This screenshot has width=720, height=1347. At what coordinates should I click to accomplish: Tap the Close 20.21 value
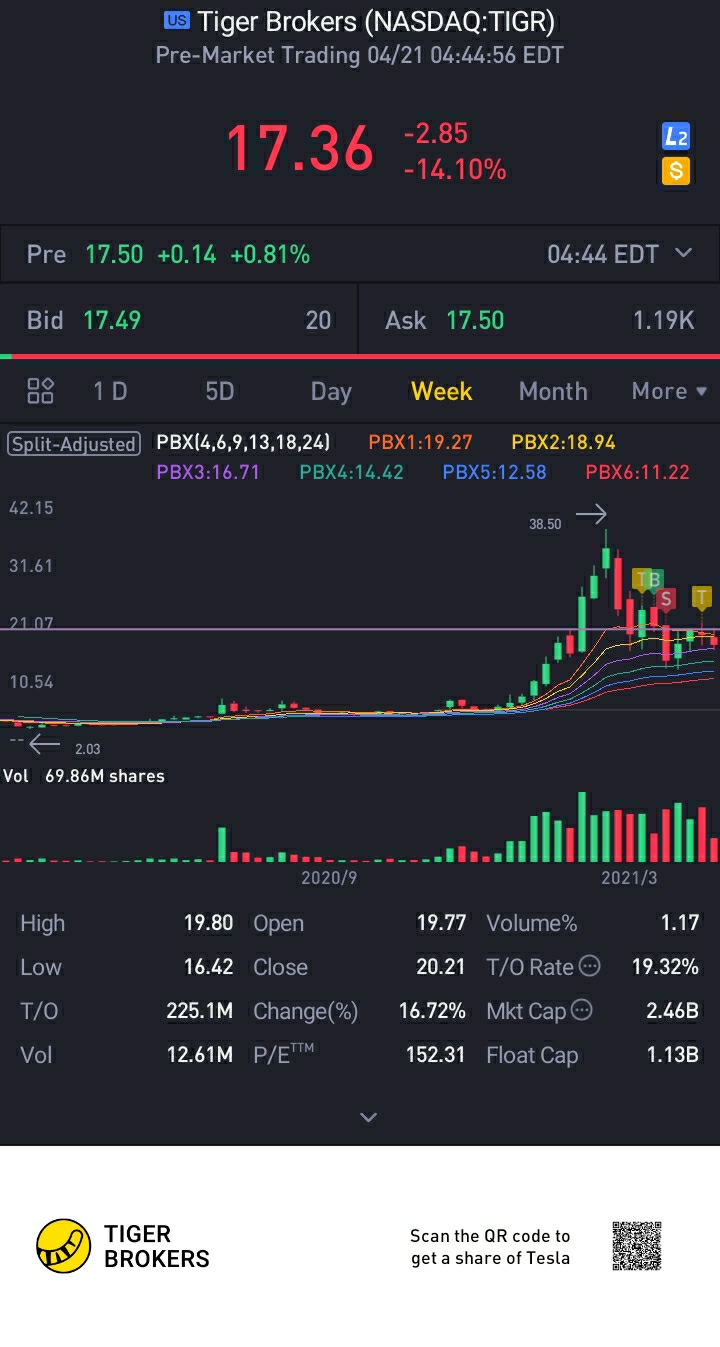pyautogui.click(x=441, y=967)
